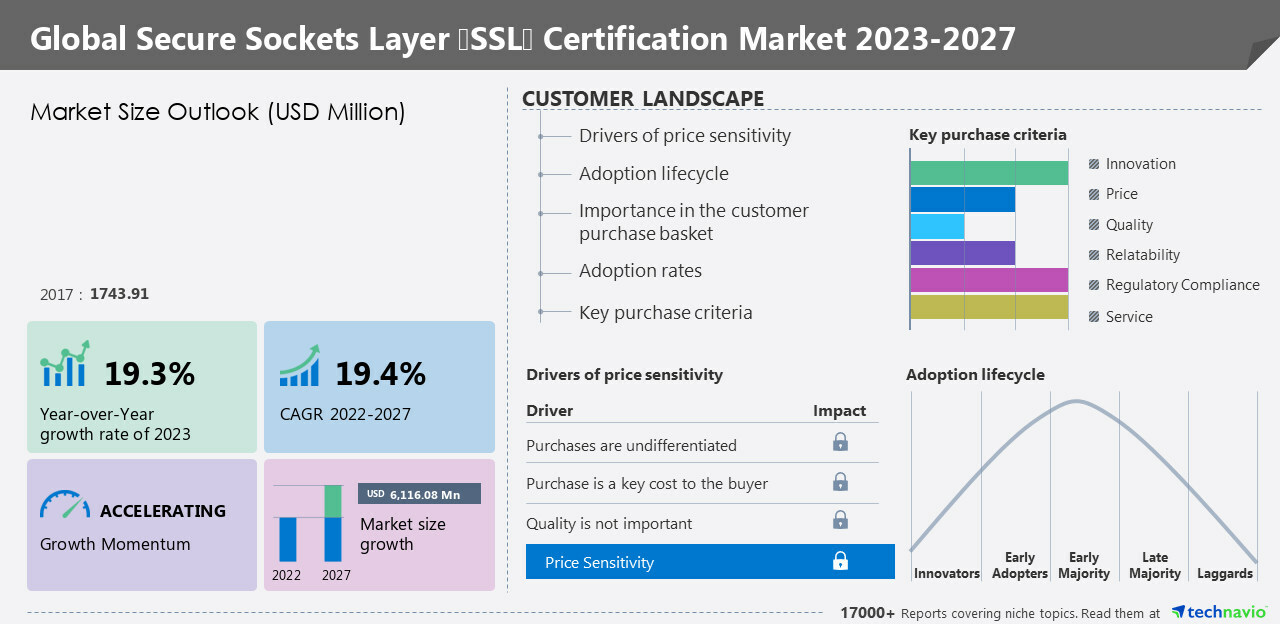The height and width of the screenshot is (624, 1280).
Task: Click the Accelerating speedometer gauge icon
Action: pyautogui.click(x=65, y=504)
